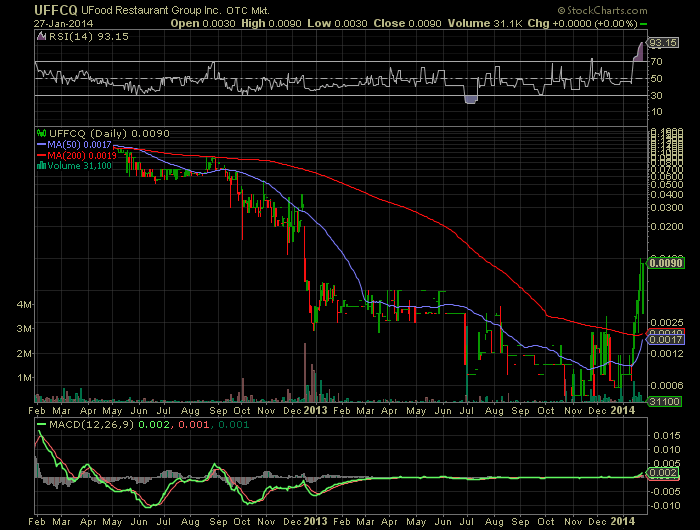Select the blue MA(50) legend line

tap(42, 145)
